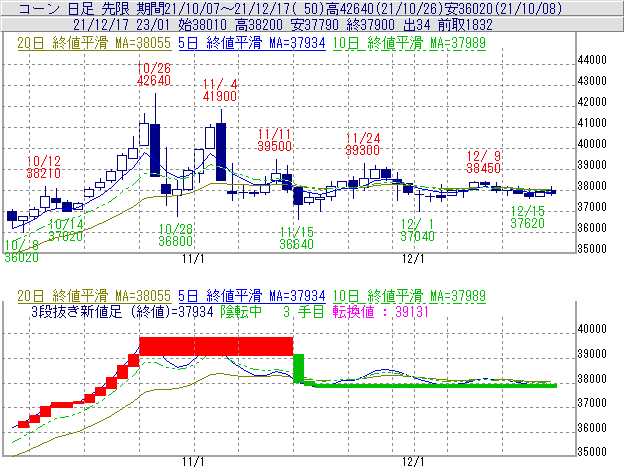The width and height of the screenshot is (624, 475).
Task: Click the 10/14 37020 low annotation
Action: coord(66,230)
